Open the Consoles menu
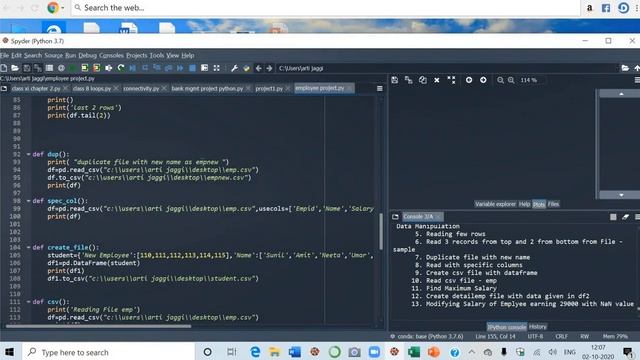Viewport: 640px width, 360px height. 111,55
